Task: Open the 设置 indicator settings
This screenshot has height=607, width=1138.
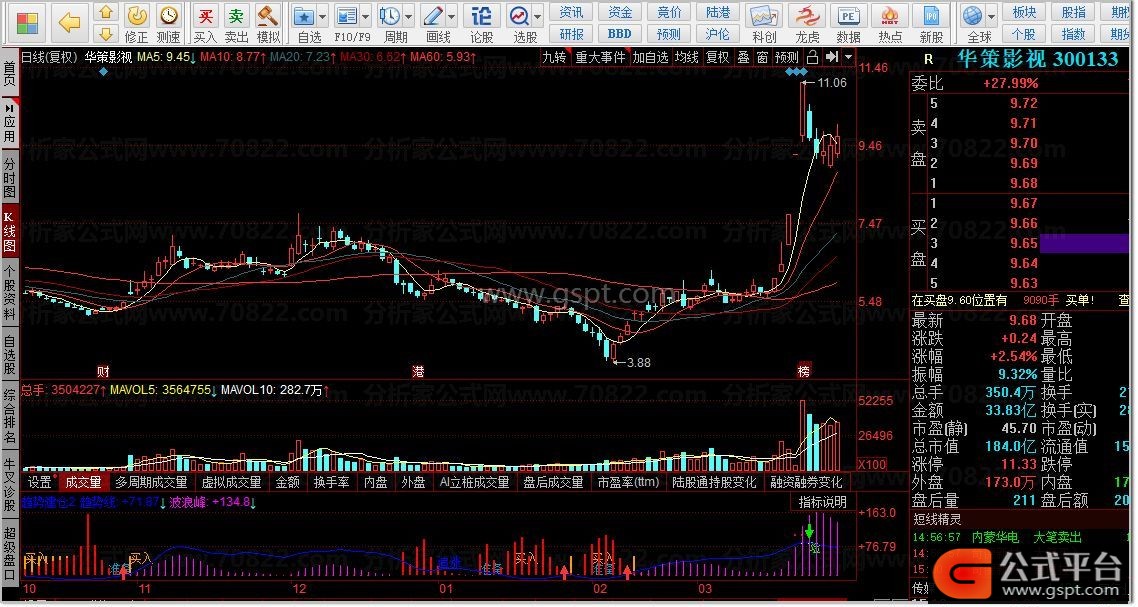Action: coord(40,482)
